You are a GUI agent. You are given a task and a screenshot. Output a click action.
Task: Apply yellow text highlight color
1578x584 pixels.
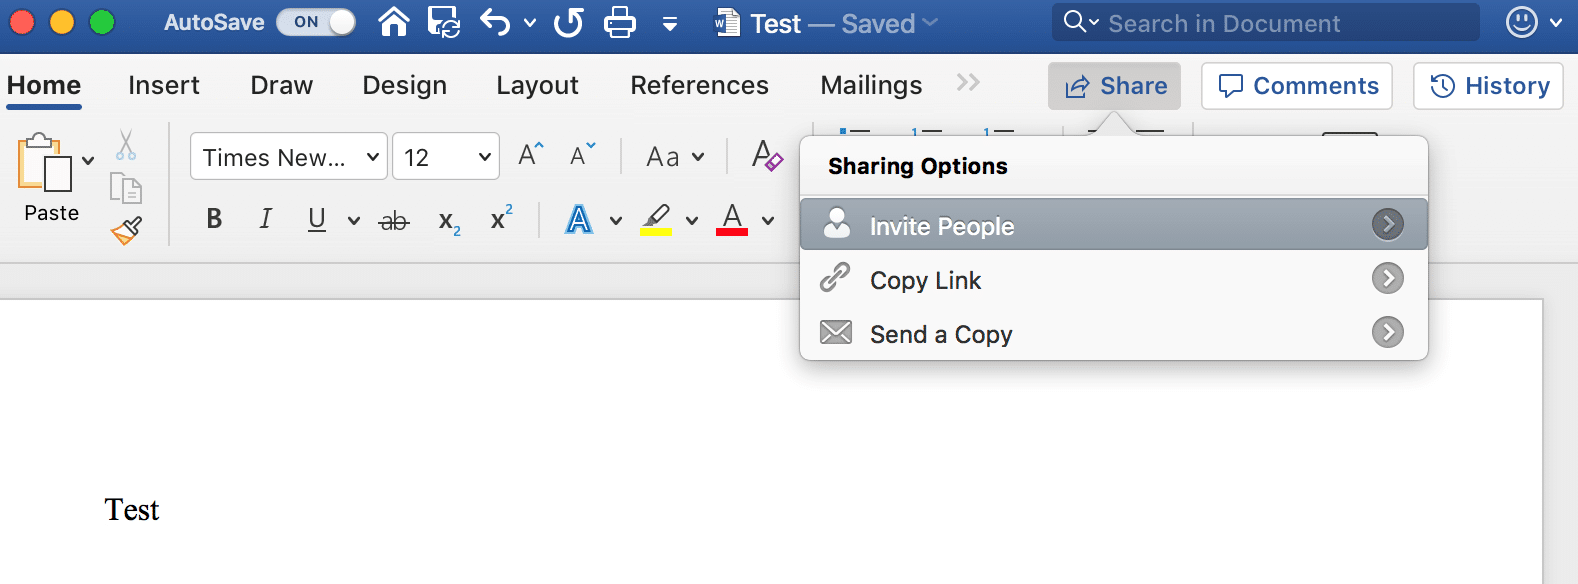(656, 219)
